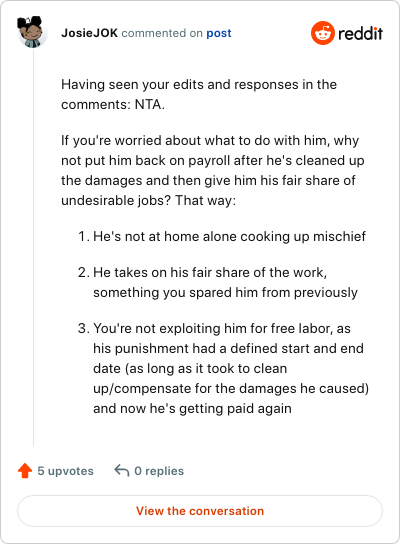Image resolution: width=400 pixels, height=544 pixels.
Task: Click the Reddit Snoo logo icon
Action: pyautogui.click(x=323, y=33)
